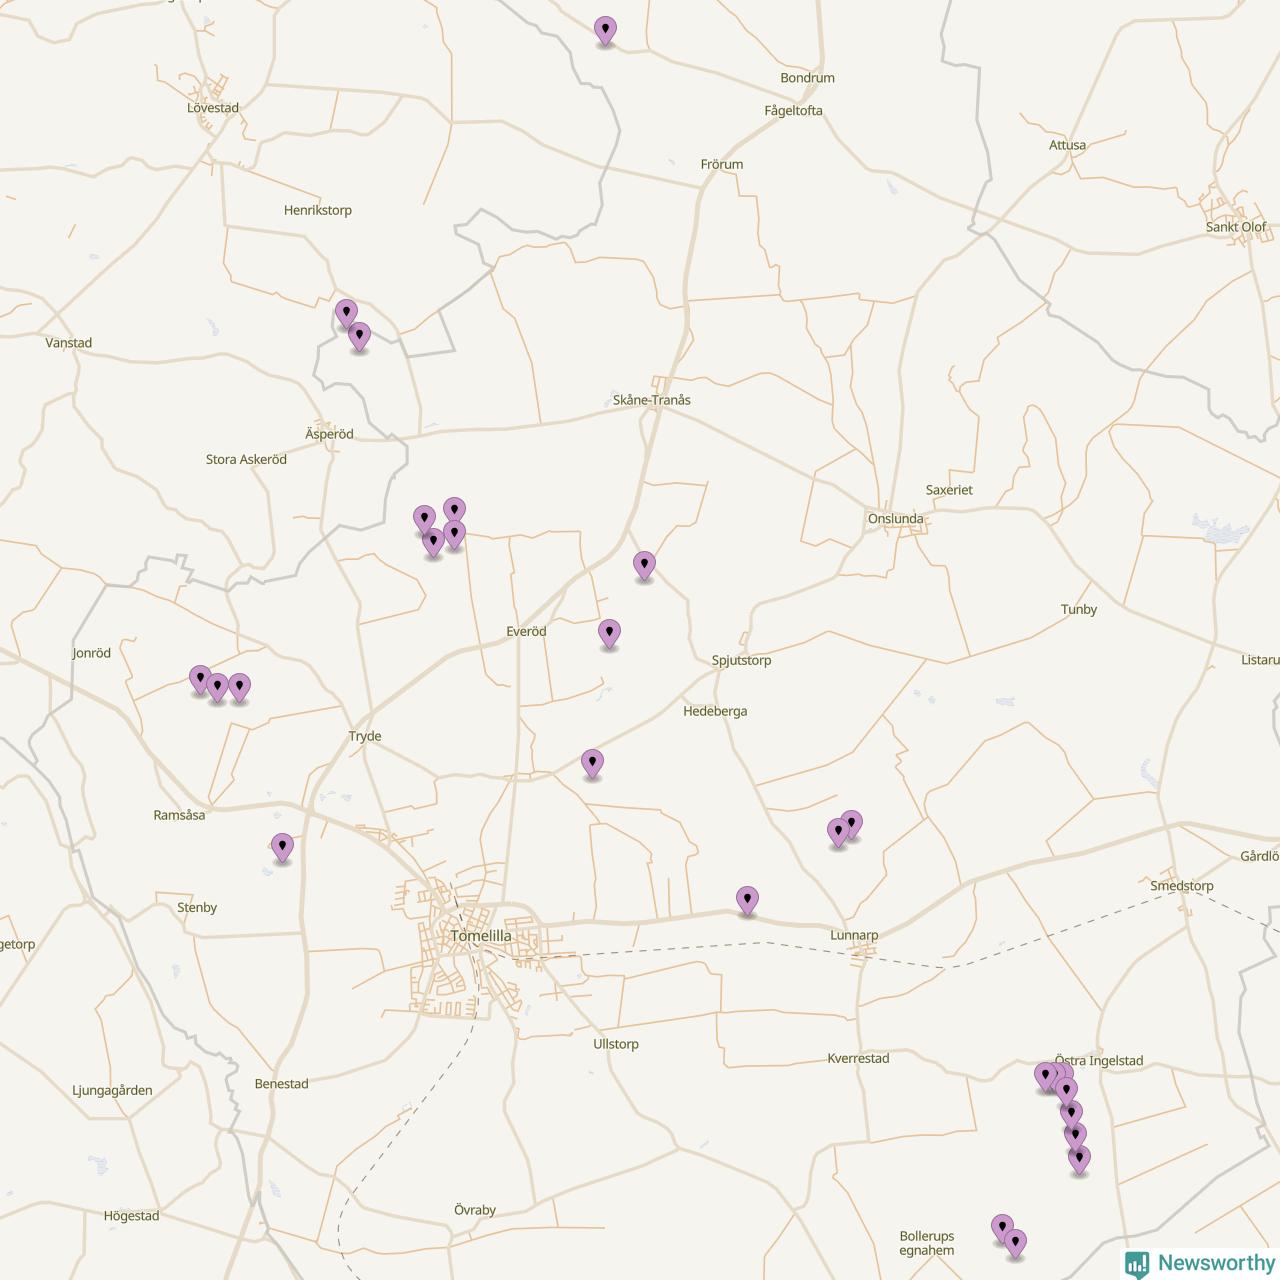Click the upper marker south of Henrikstorp
Screen dimensions: 1280x1280
(x=346, y=314)
